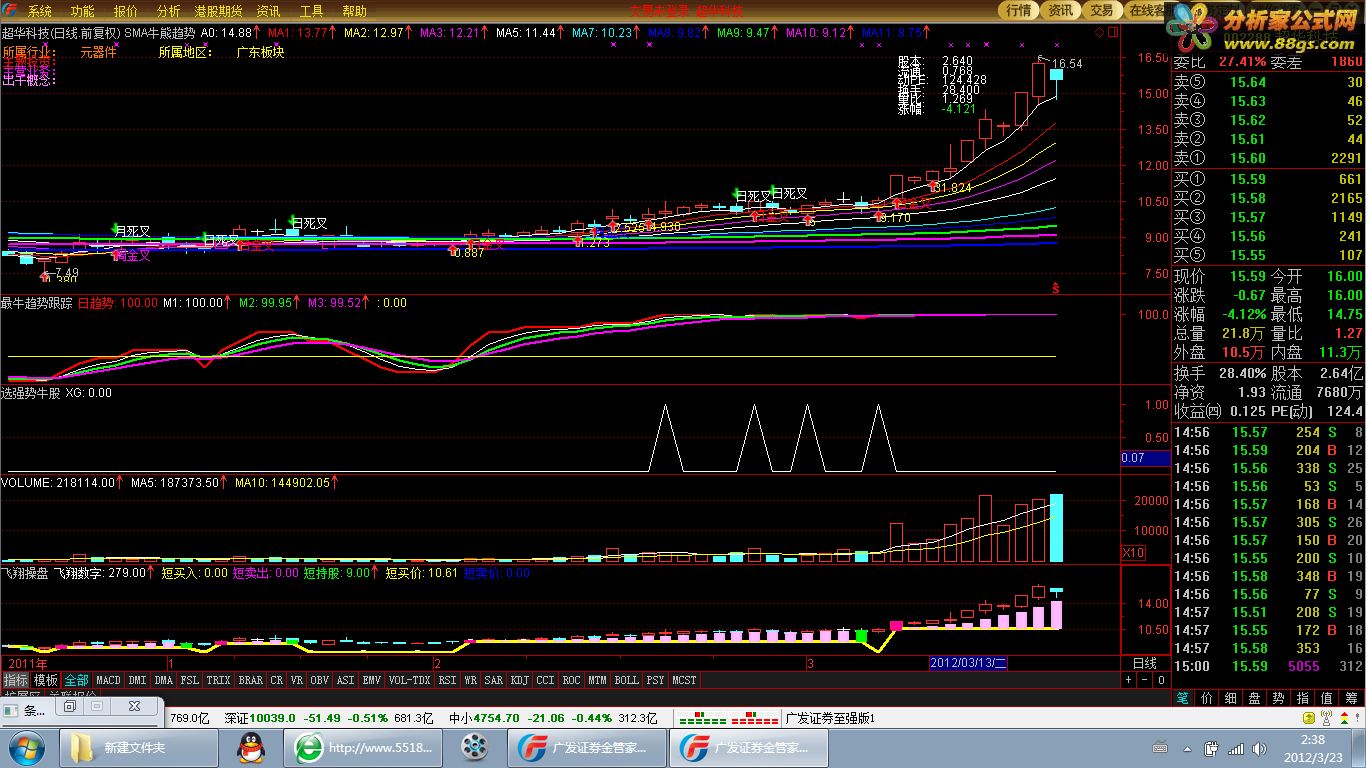The image size is (1366, 768).
Task: Select the 盘 tab in quote panel
Action: click(1255, 698)
